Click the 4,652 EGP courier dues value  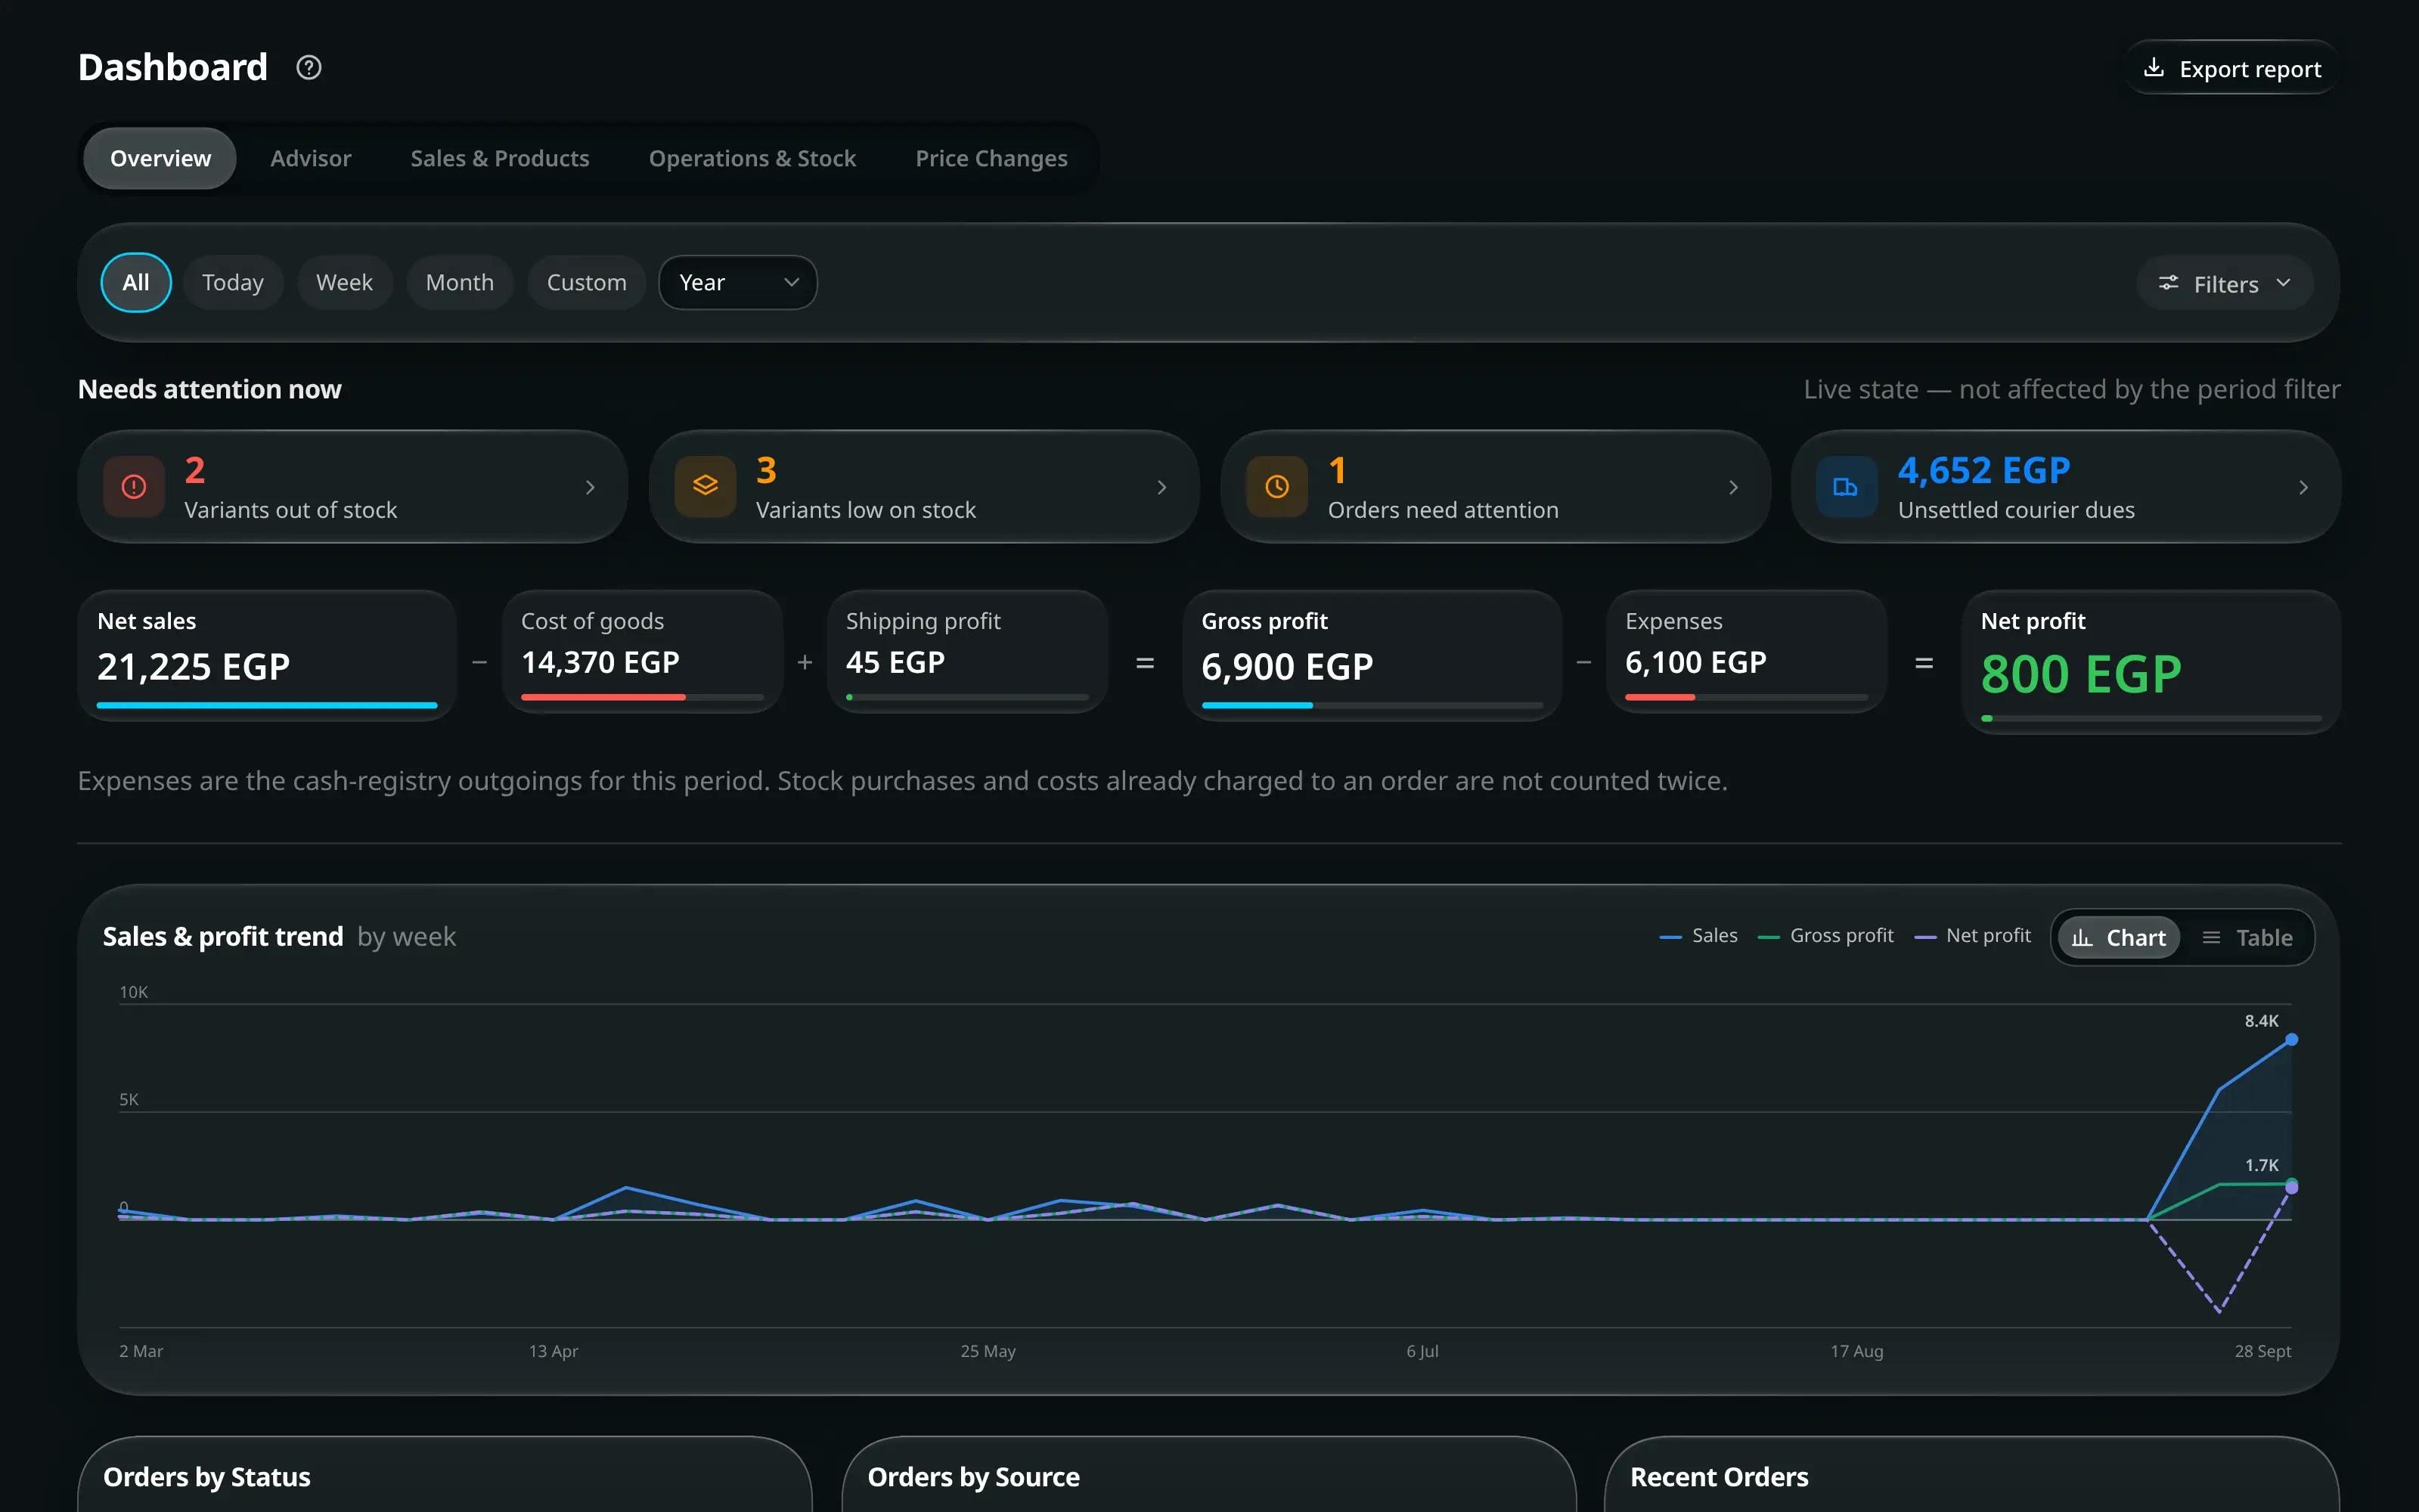point(1984,470)
